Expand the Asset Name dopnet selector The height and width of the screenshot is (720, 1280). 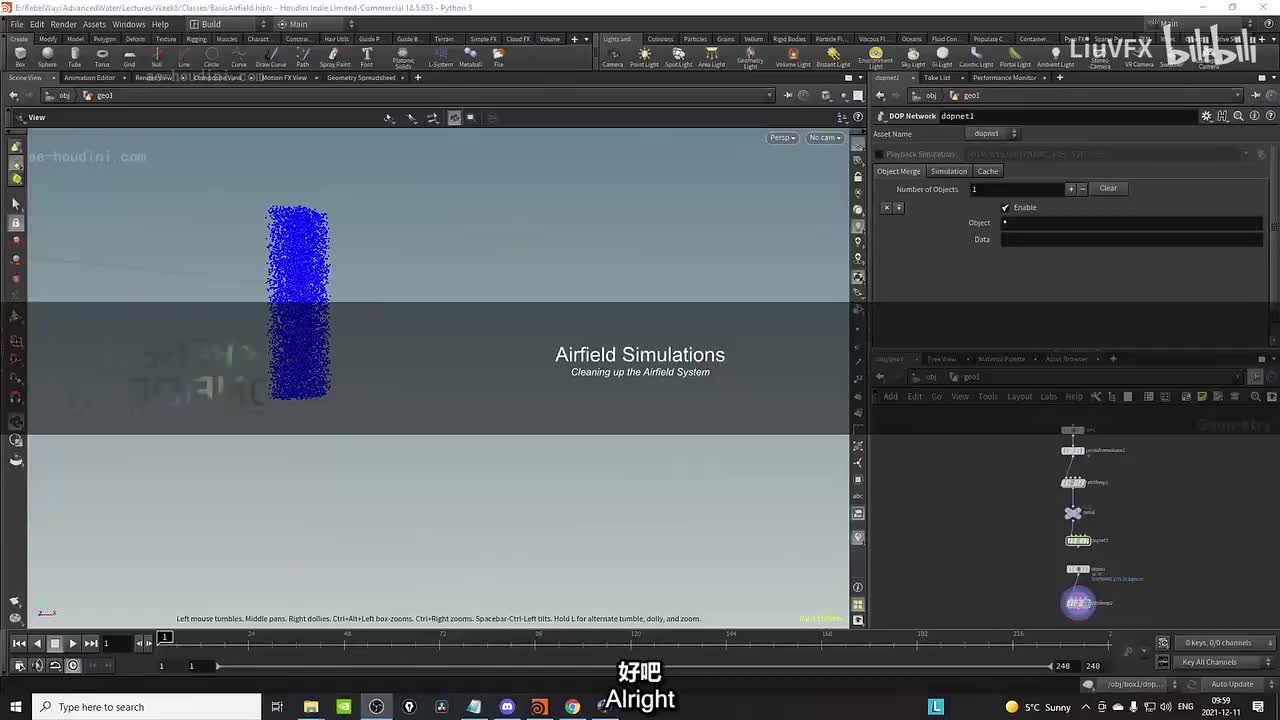(995, 134)
